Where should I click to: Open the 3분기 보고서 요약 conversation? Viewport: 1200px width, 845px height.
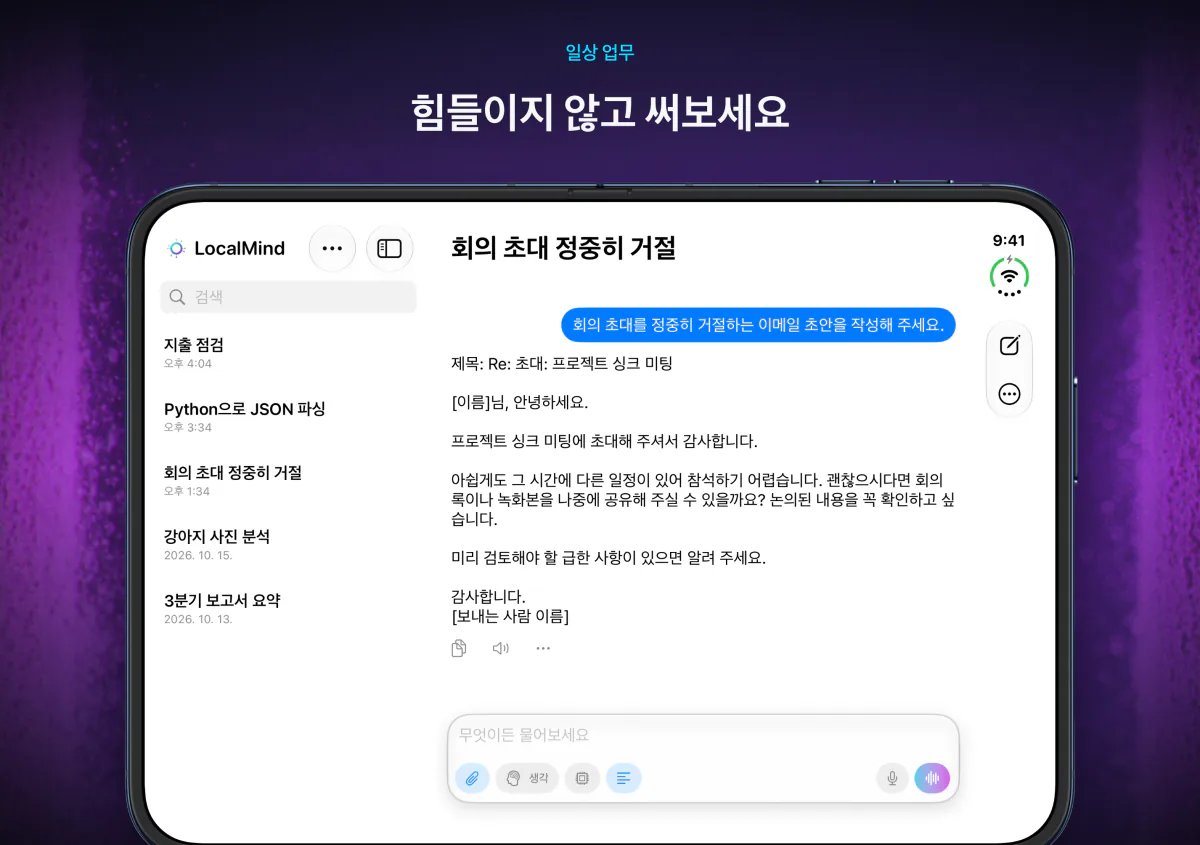pyautogui.click(x=288, y=609)
